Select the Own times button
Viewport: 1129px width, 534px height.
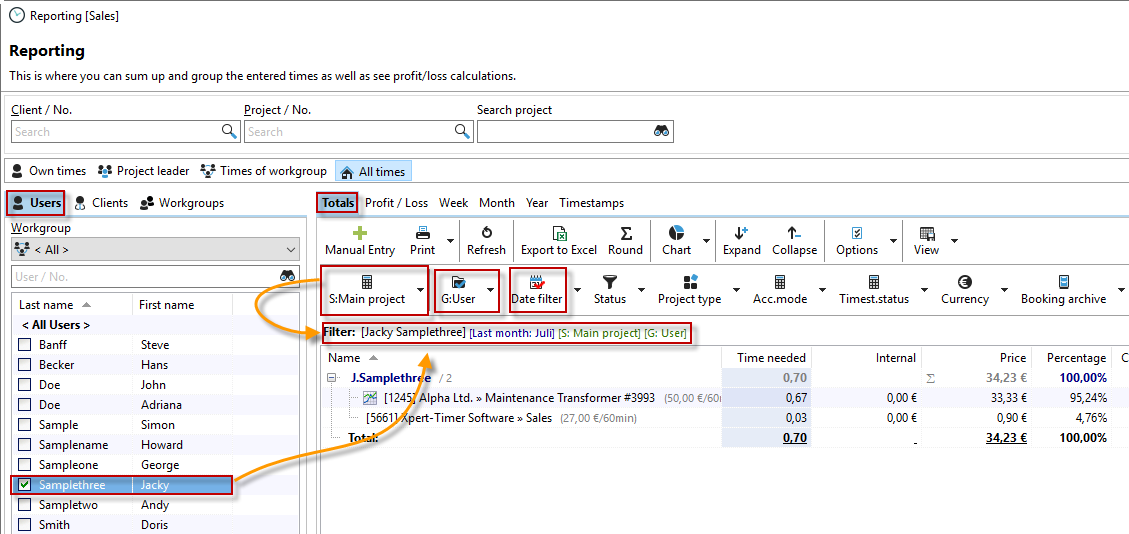pyautogui.click(x=48, y=171)
